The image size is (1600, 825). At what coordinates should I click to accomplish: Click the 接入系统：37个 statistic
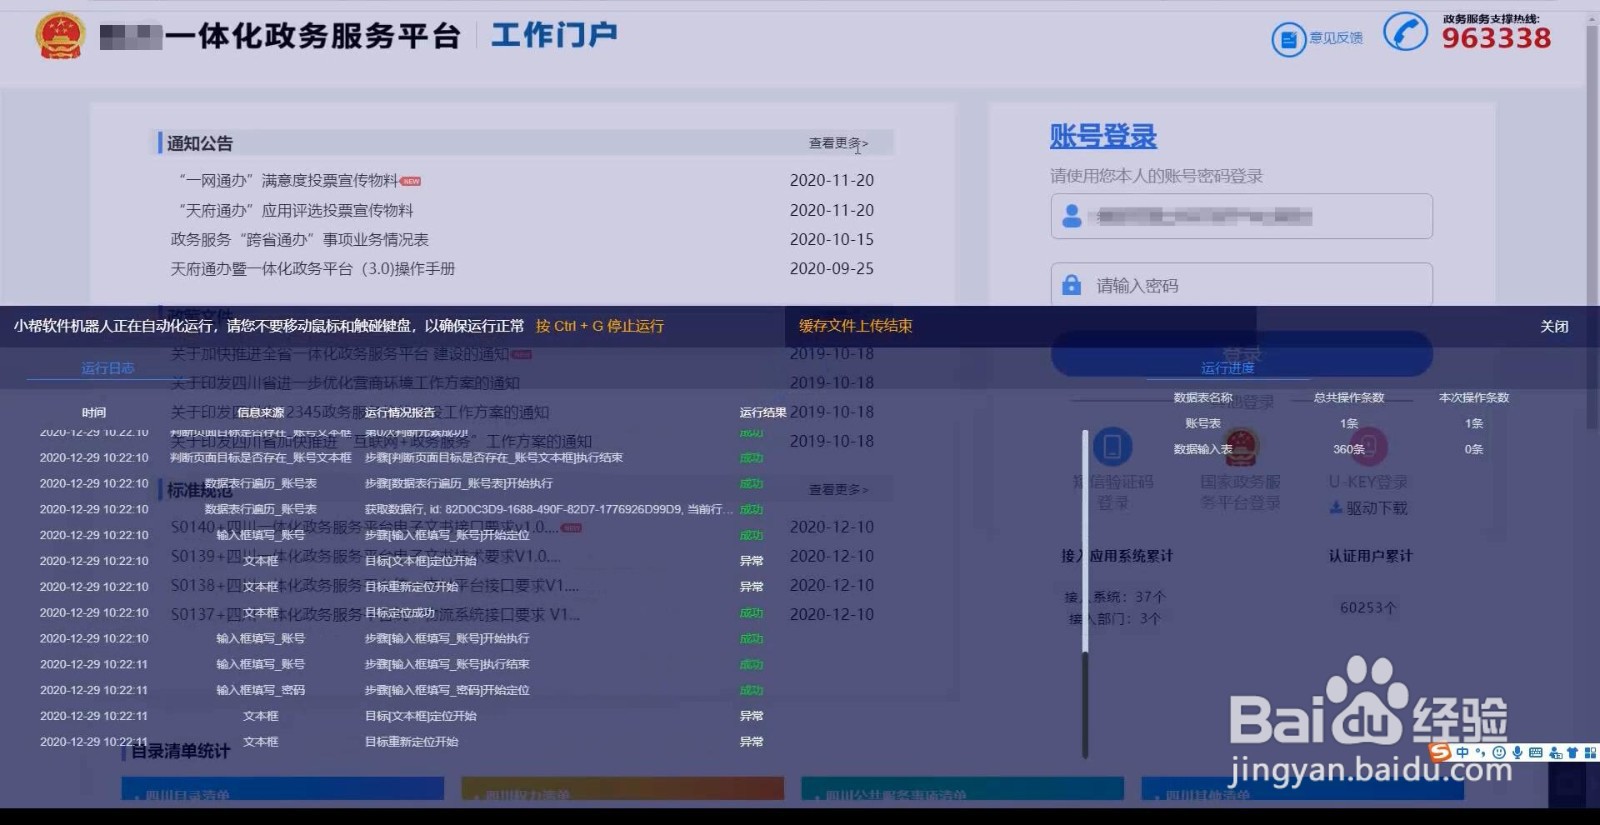pyautogui.click(x=1115, y=597)
